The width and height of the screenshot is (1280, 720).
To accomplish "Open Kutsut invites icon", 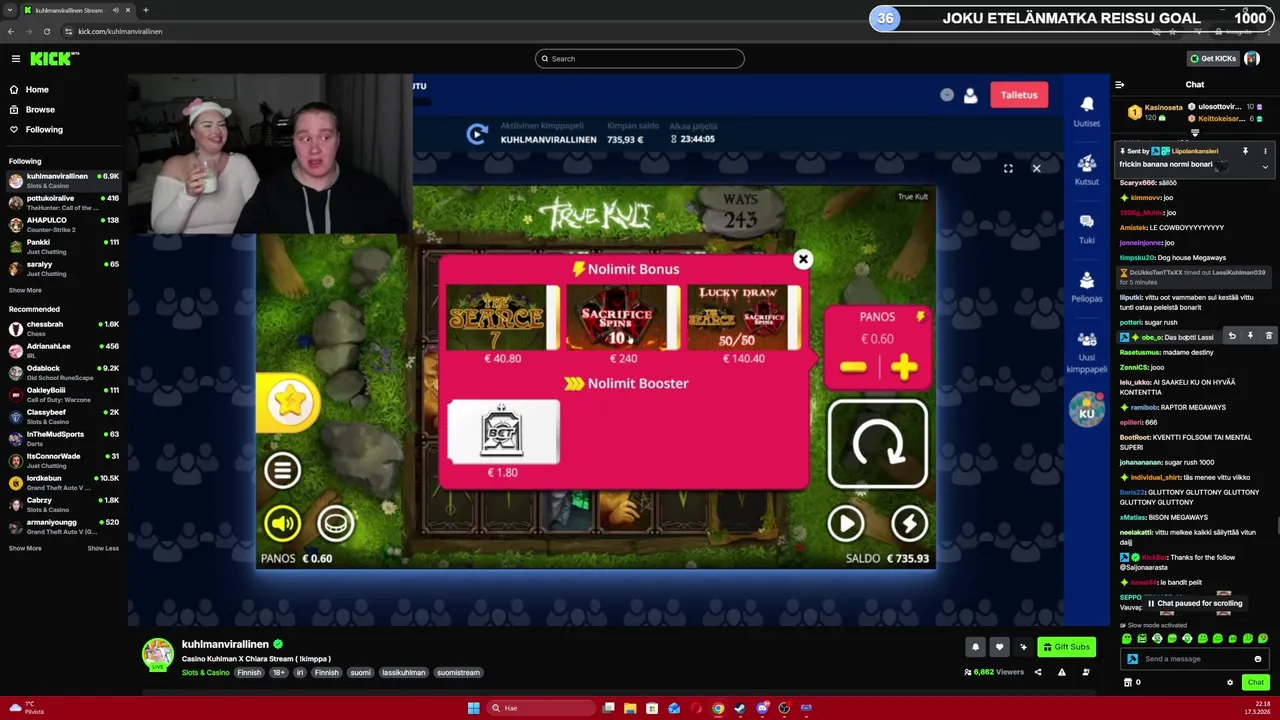I will coord(1087,170).
